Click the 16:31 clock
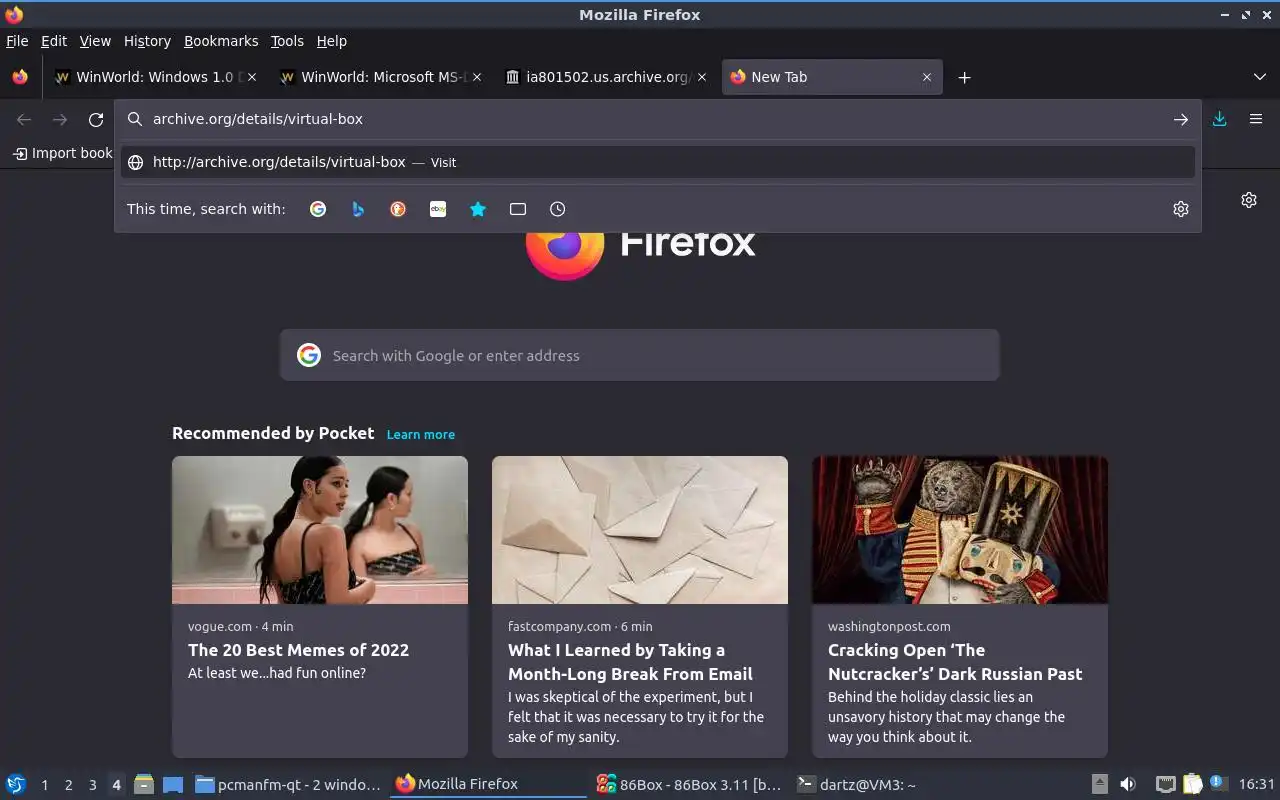The height and width of the screenshot is (800, 1280). point(1257,784)
